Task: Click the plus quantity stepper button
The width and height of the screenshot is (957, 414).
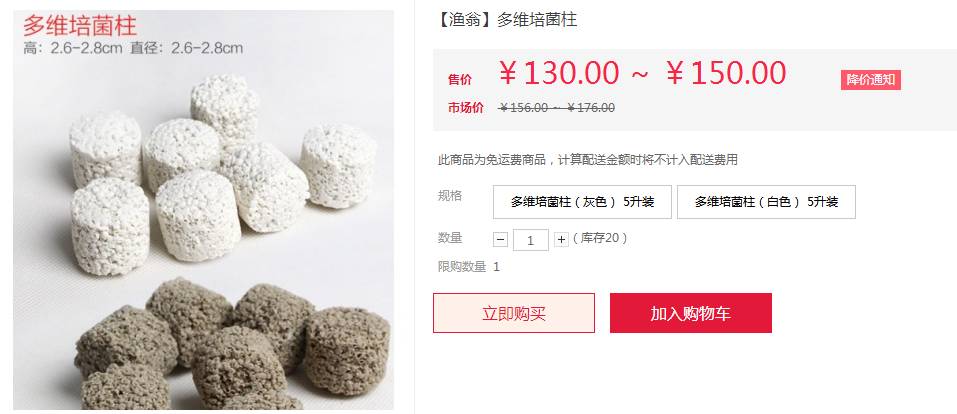Action: click(562, 240)
